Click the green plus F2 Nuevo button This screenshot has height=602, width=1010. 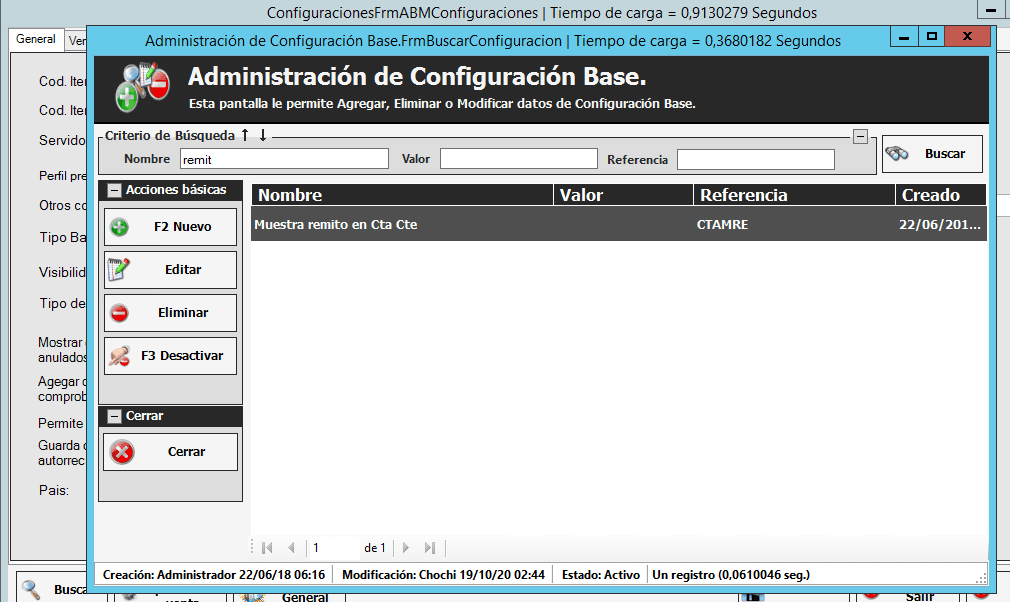pyautogui.click(x=170, y=227)
